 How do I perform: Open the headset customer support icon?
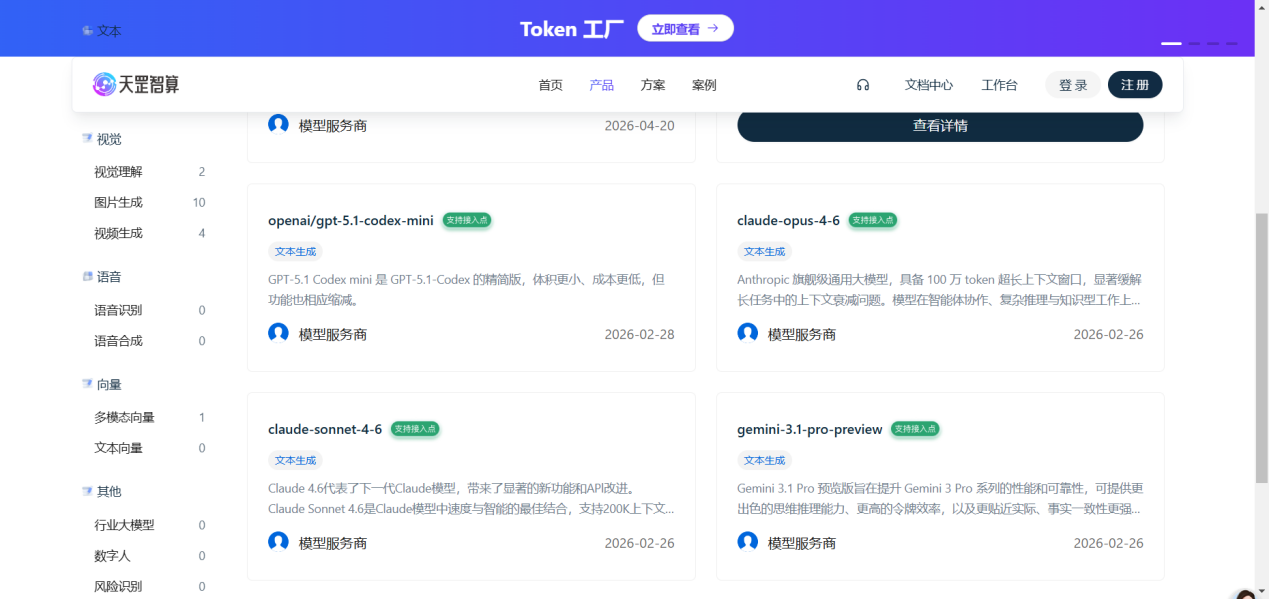point(863,85)
